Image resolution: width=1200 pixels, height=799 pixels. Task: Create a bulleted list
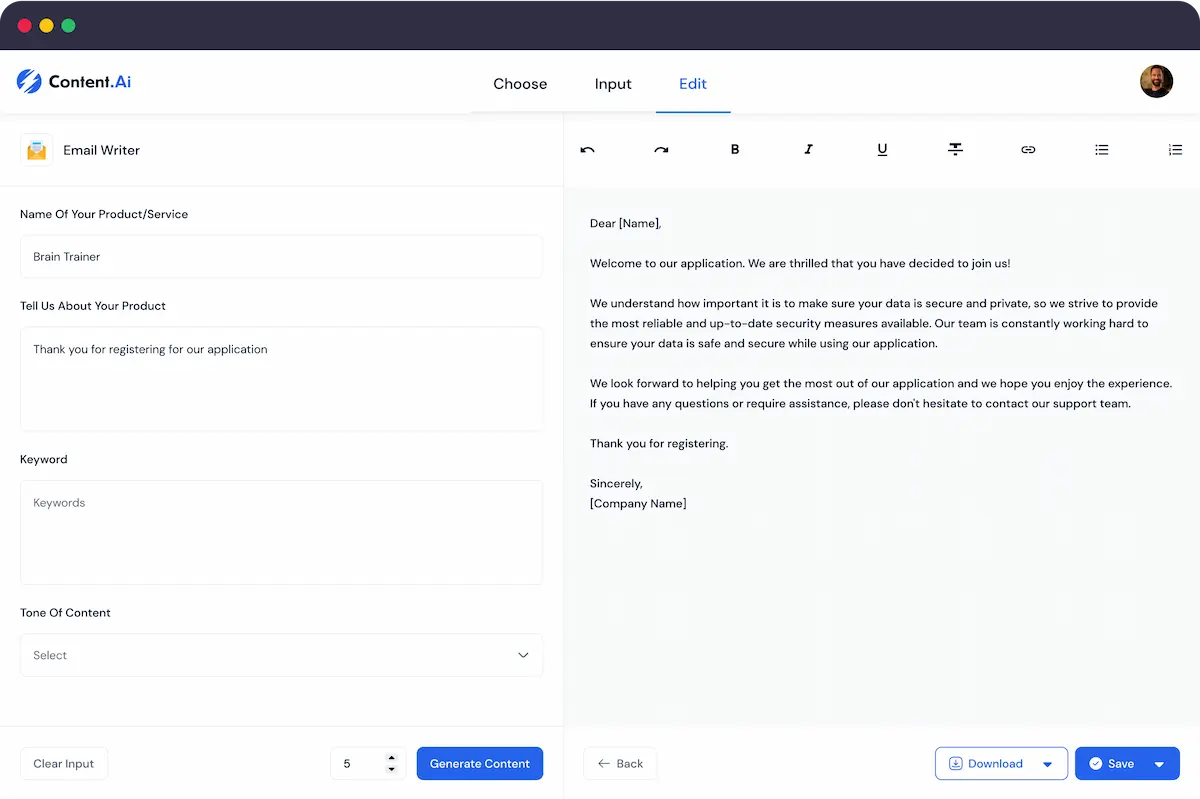pyautogui.click(x=1101, y=150)
